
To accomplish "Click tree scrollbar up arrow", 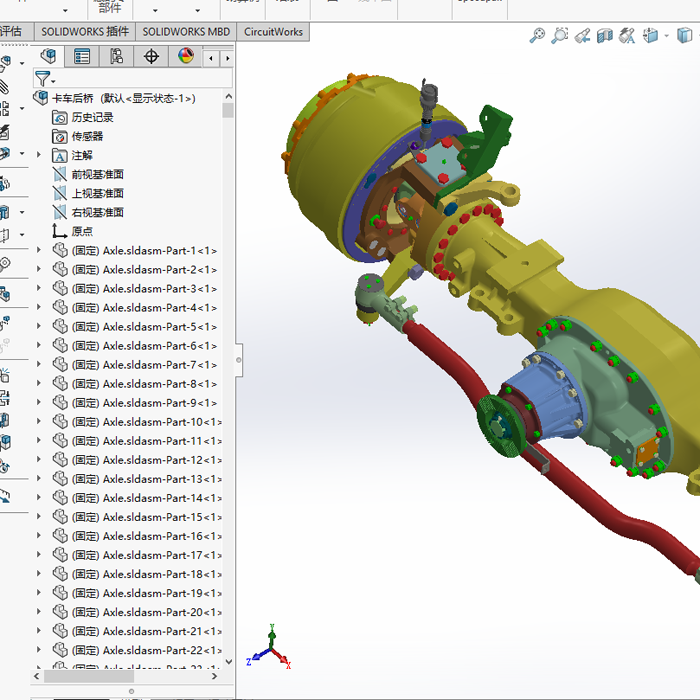I will 229,96.
